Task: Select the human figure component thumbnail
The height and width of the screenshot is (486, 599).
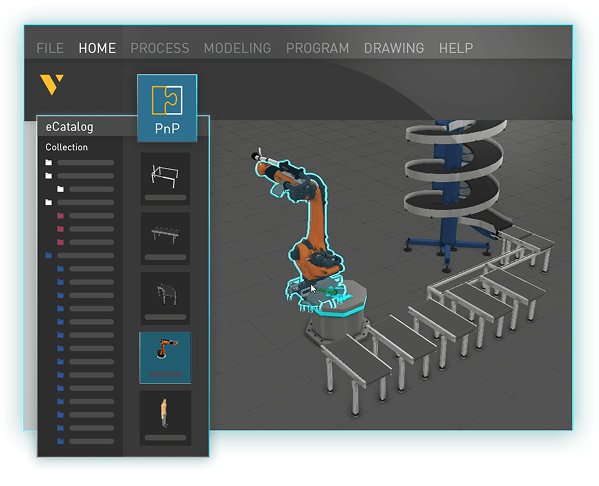Action: click(165, 418)
